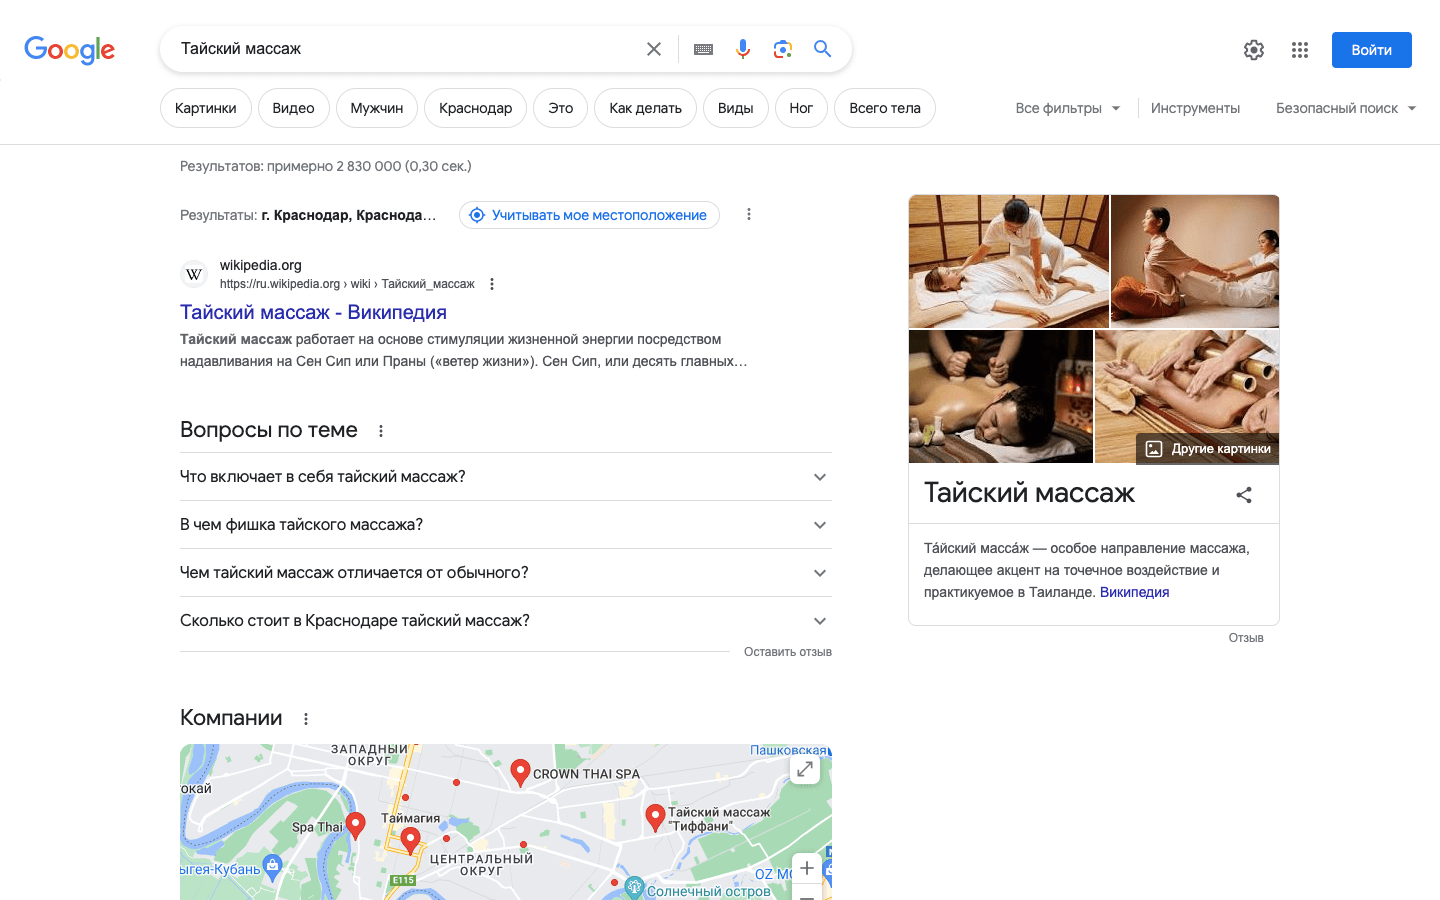Open Тайский массаж - Википедия result

(313, 313)
